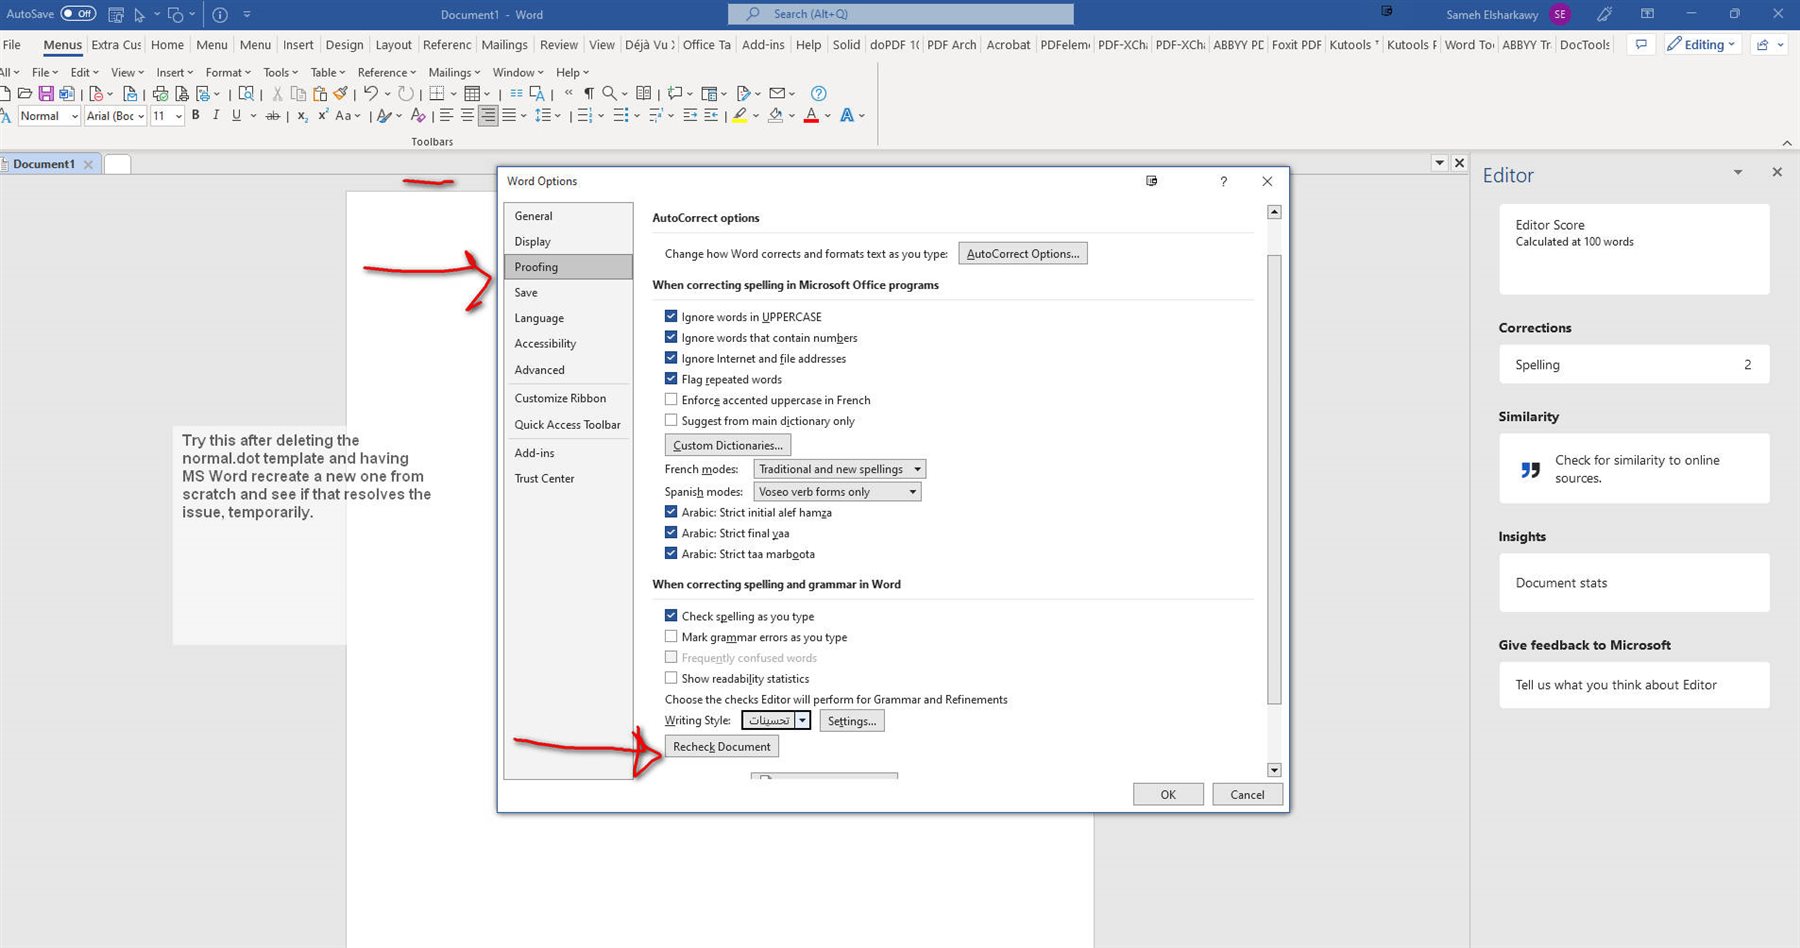
Task: Center align text
Action: click(467, 115)
